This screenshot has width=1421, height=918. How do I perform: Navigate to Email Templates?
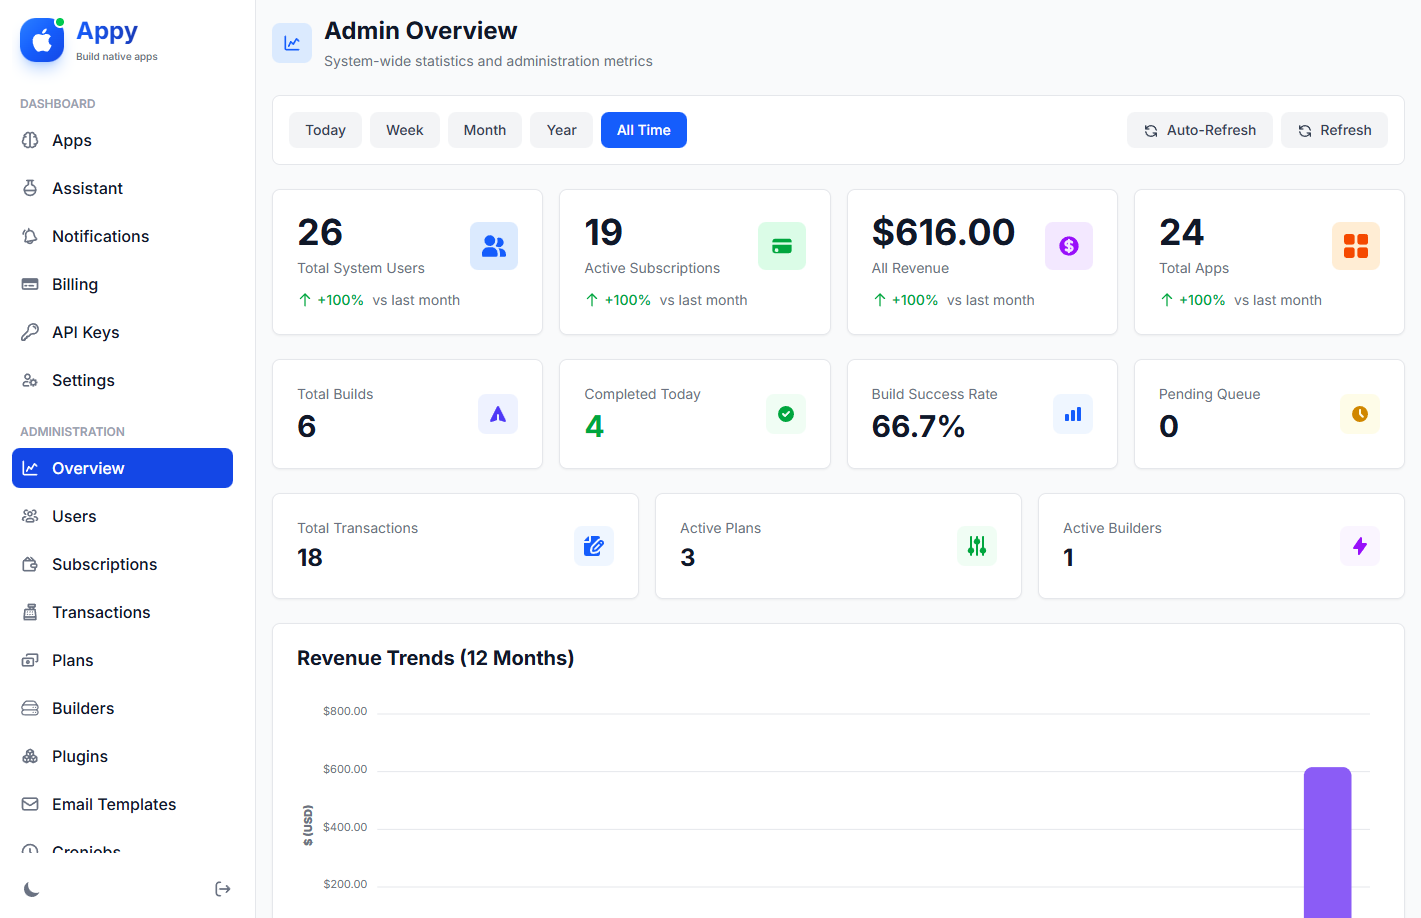[x=114, y=804]
